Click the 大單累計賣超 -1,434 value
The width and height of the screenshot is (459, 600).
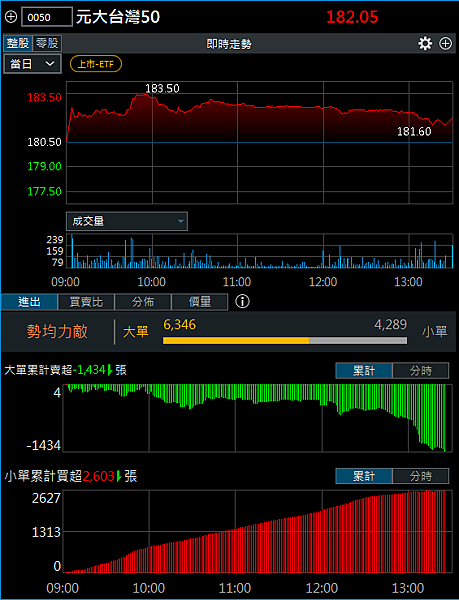pos(89,370)
